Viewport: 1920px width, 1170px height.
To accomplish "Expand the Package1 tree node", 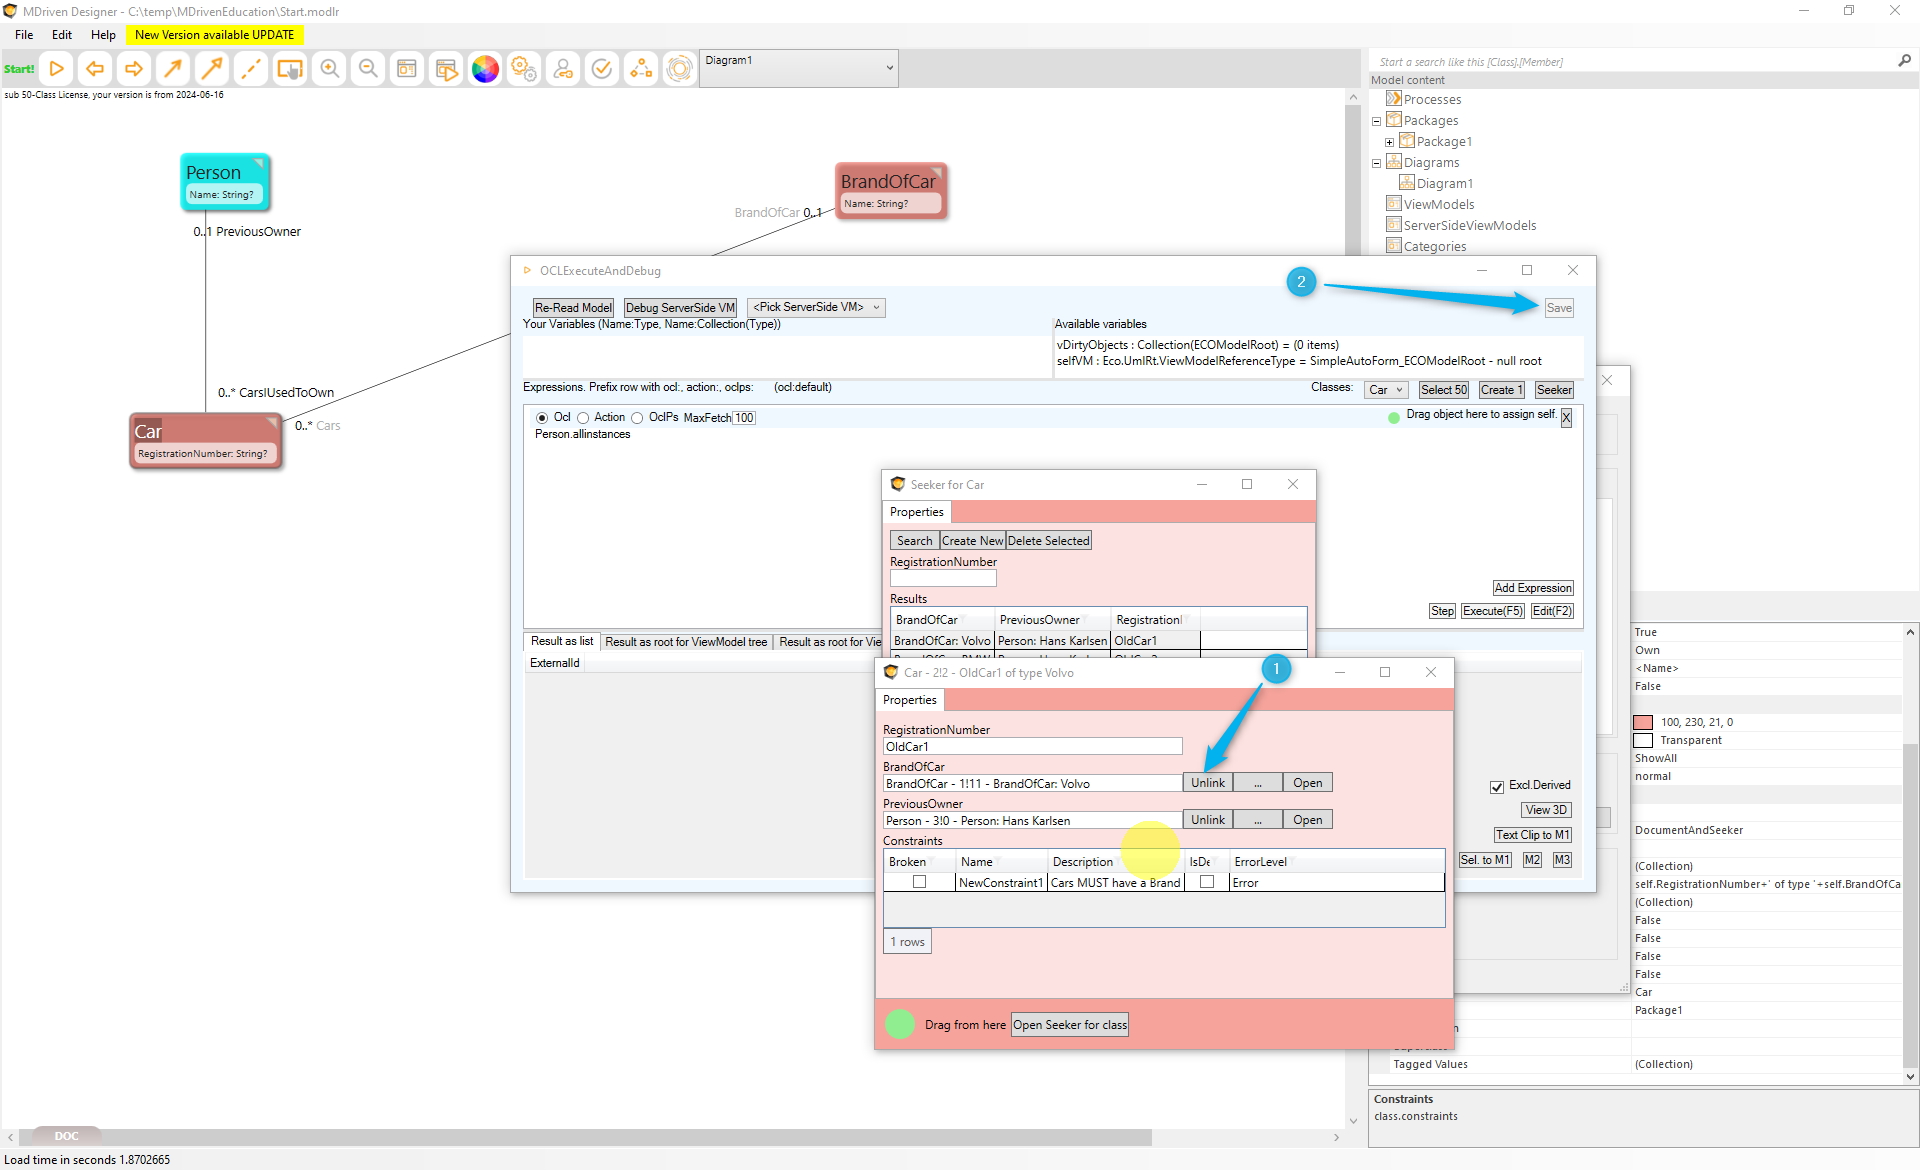I will (1389, 142).
